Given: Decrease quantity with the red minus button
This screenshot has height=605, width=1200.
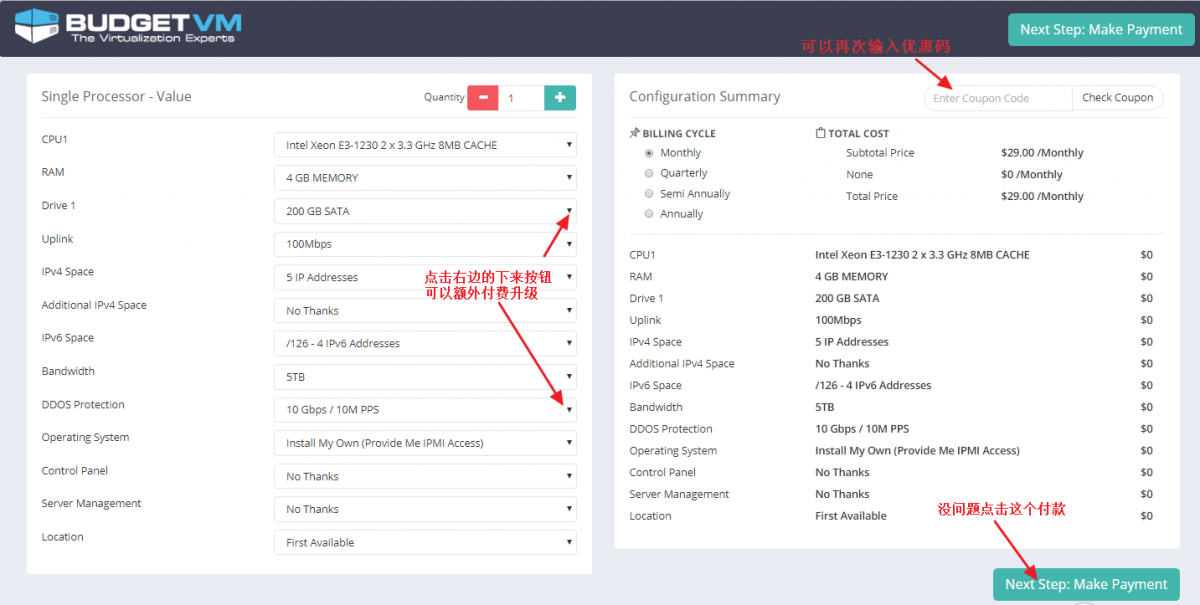Looking at the screenshot, I should (483, 97).
